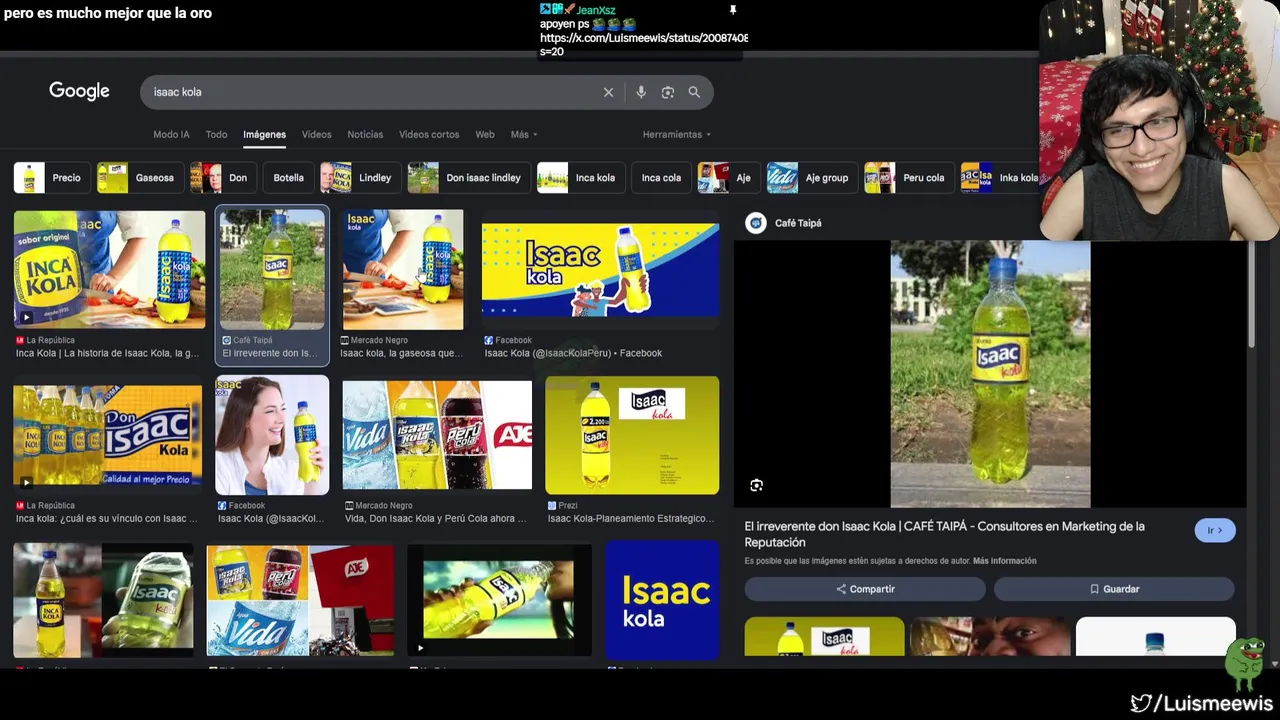
Task: Start voice search with the microphone icon
Action: (x=641, y=92)
